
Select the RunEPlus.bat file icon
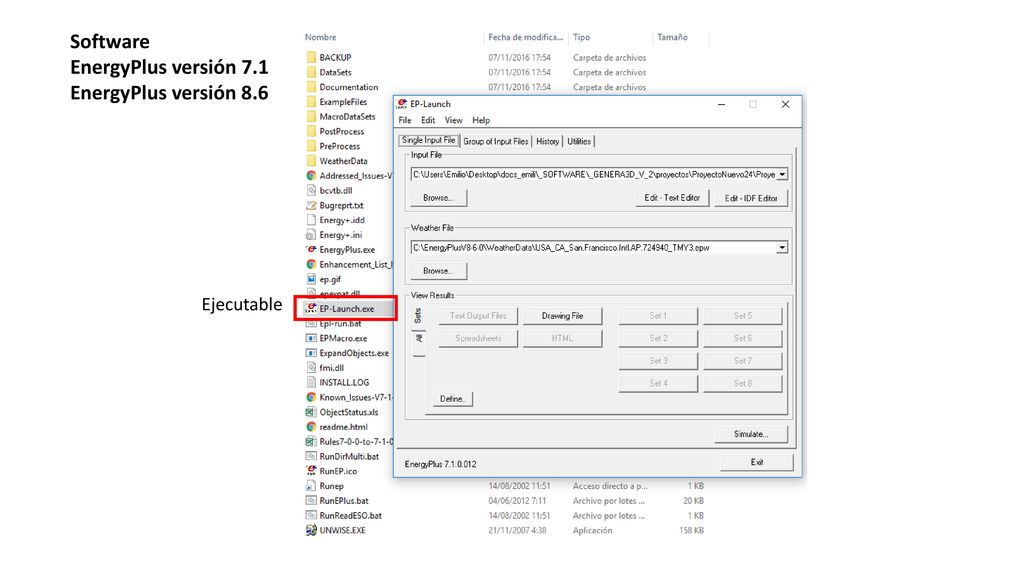coord(312,501)
